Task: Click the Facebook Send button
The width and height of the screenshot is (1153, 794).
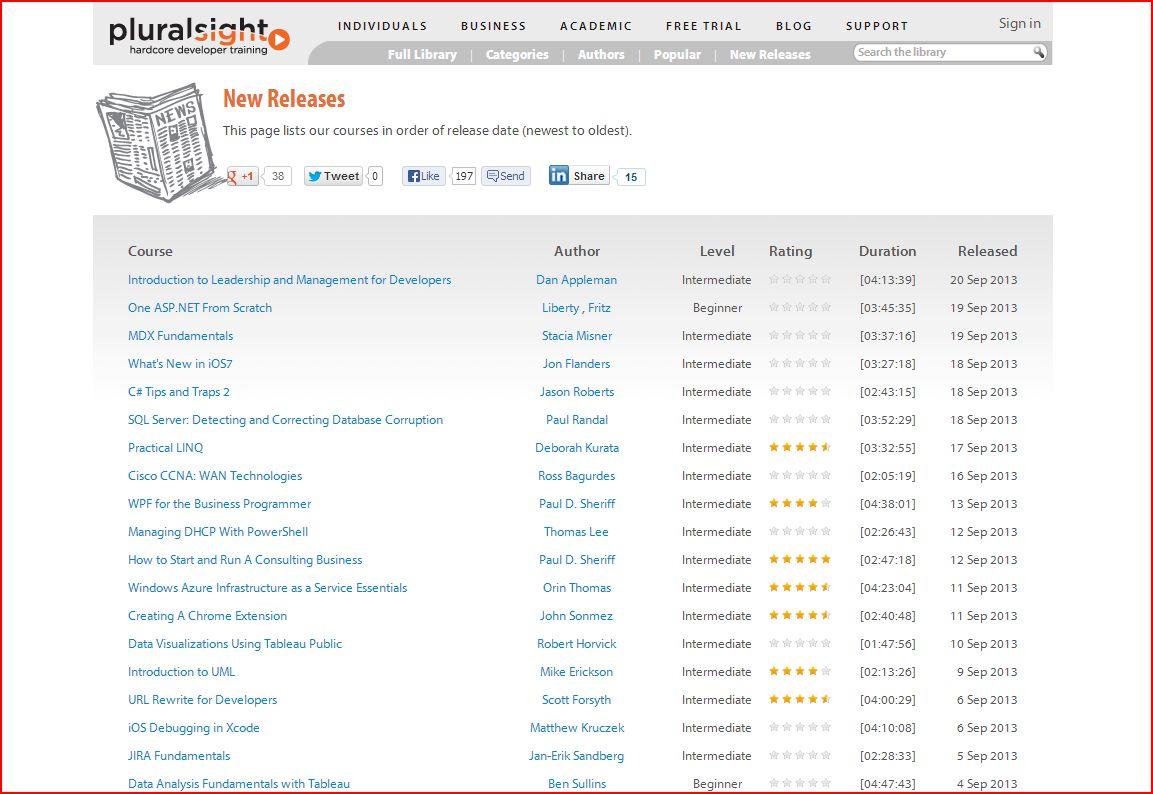Action: point(506,176)
